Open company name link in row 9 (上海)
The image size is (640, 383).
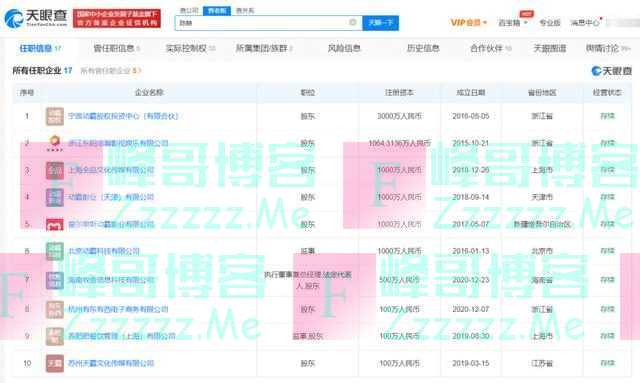(122, 336)
